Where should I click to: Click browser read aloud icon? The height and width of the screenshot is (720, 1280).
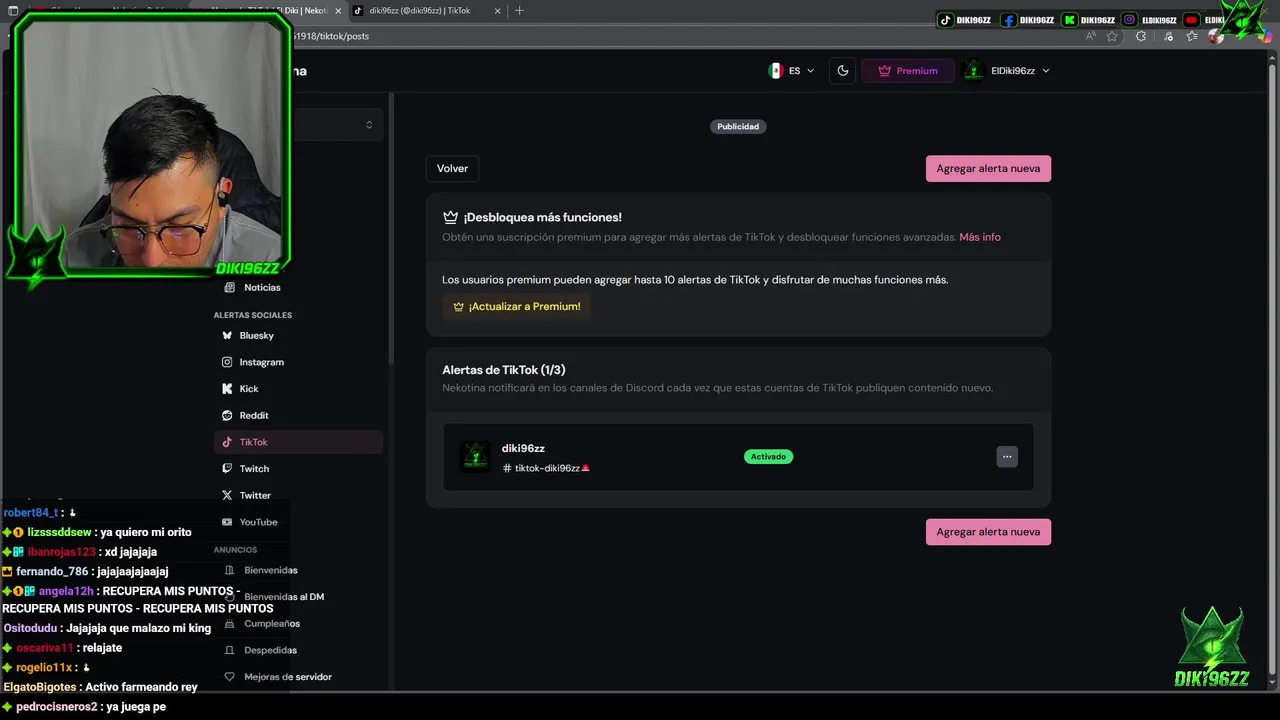click(x=1090, y=36)
